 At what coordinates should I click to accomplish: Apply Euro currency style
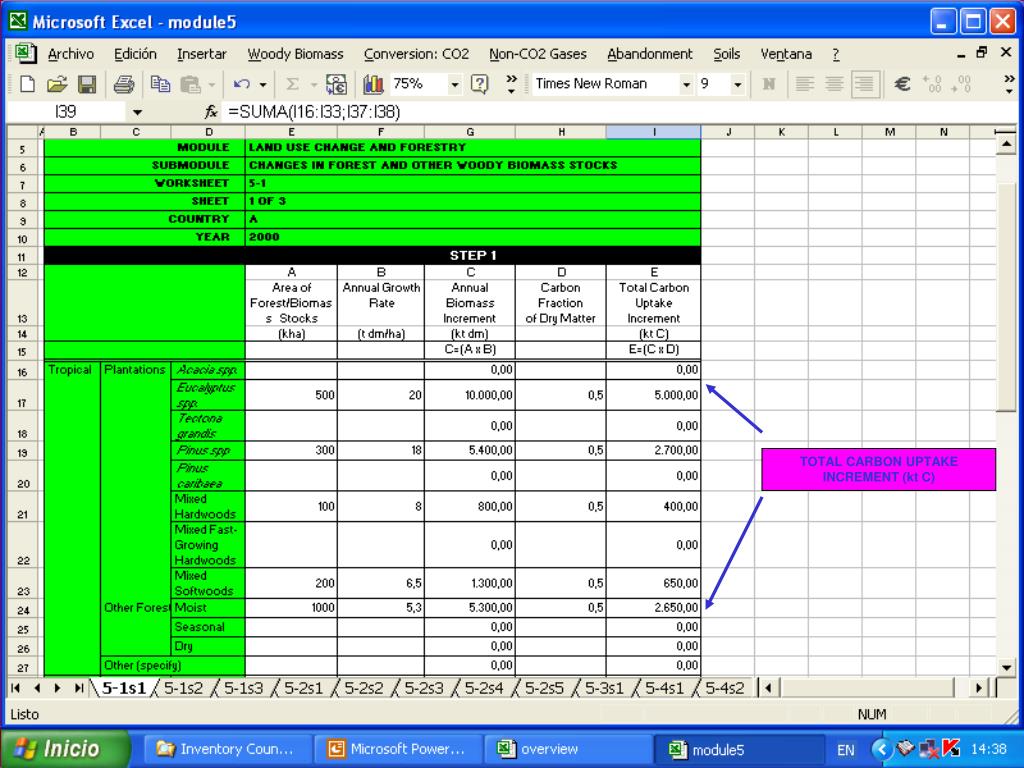point(903,84)
